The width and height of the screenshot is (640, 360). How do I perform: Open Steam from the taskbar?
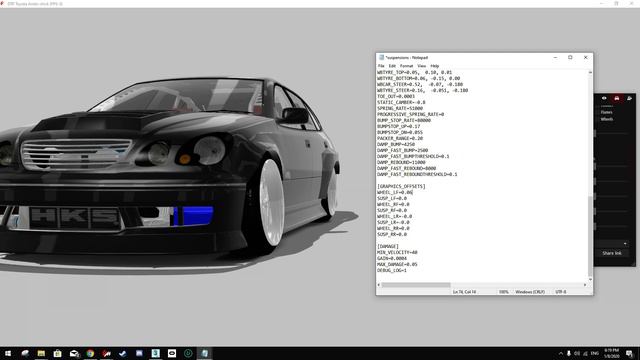pos(122,353)
